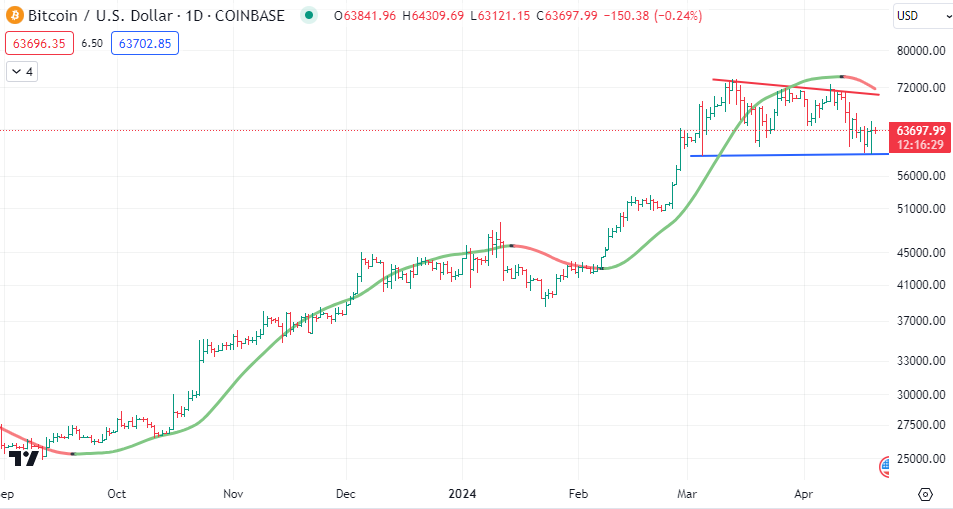Click the 6.50 spread value
The height and width of the screenshot is (509, 953).
pyautogui.click(x=91, y=43)
